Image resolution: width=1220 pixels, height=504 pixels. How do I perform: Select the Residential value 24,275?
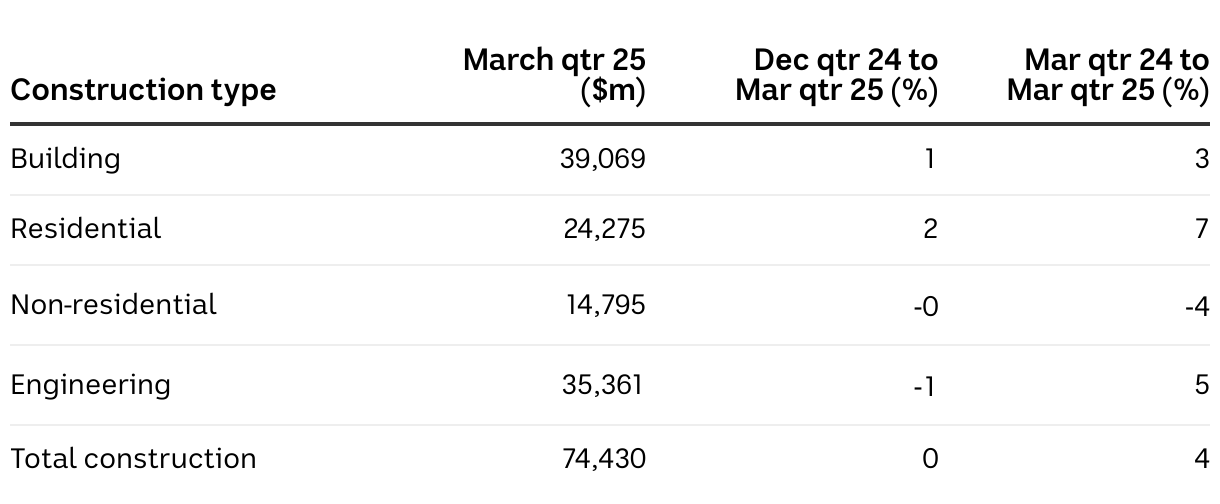[604, 229]
